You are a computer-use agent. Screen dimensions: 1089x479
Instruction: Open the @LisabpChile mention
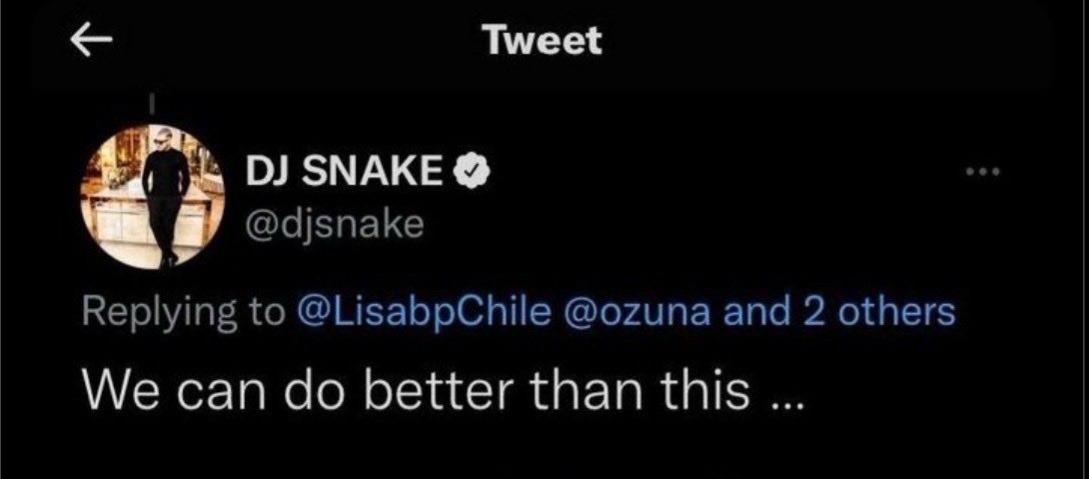click(x=422, y=314)
